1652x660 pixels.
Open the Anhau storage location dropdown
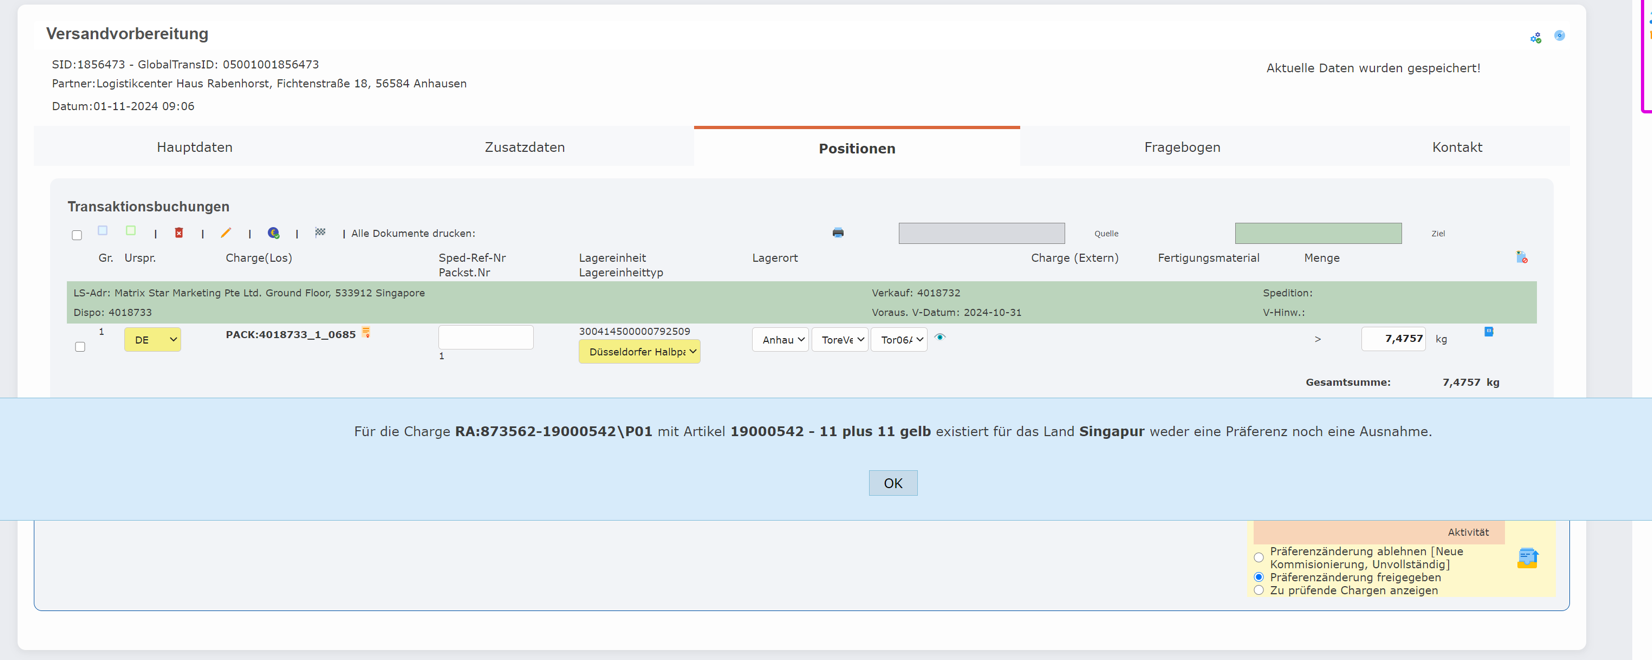(780, 340)
